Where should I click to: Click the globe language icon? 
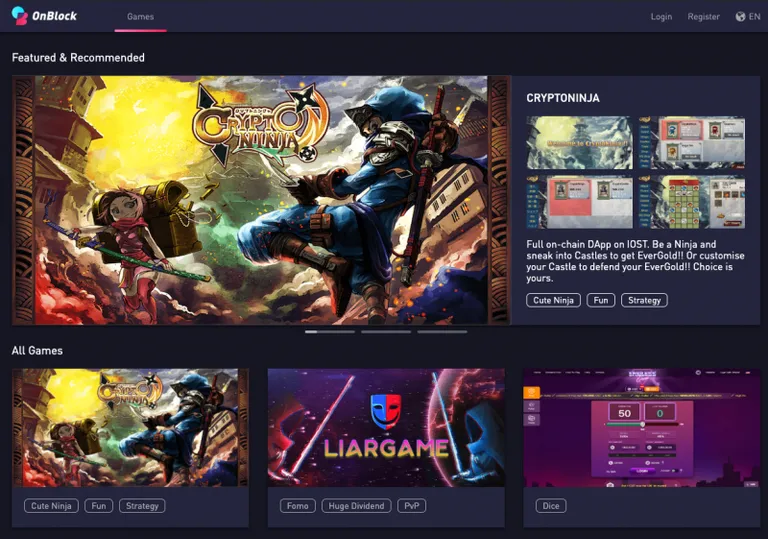740,17
